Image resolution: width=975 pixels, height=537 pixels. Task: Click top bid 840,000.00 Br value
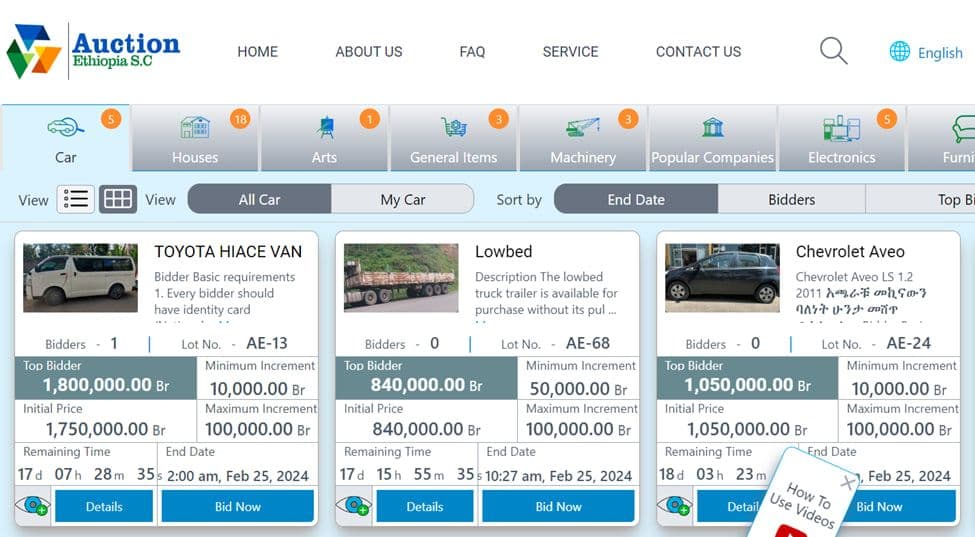click(x=427, y=385)
